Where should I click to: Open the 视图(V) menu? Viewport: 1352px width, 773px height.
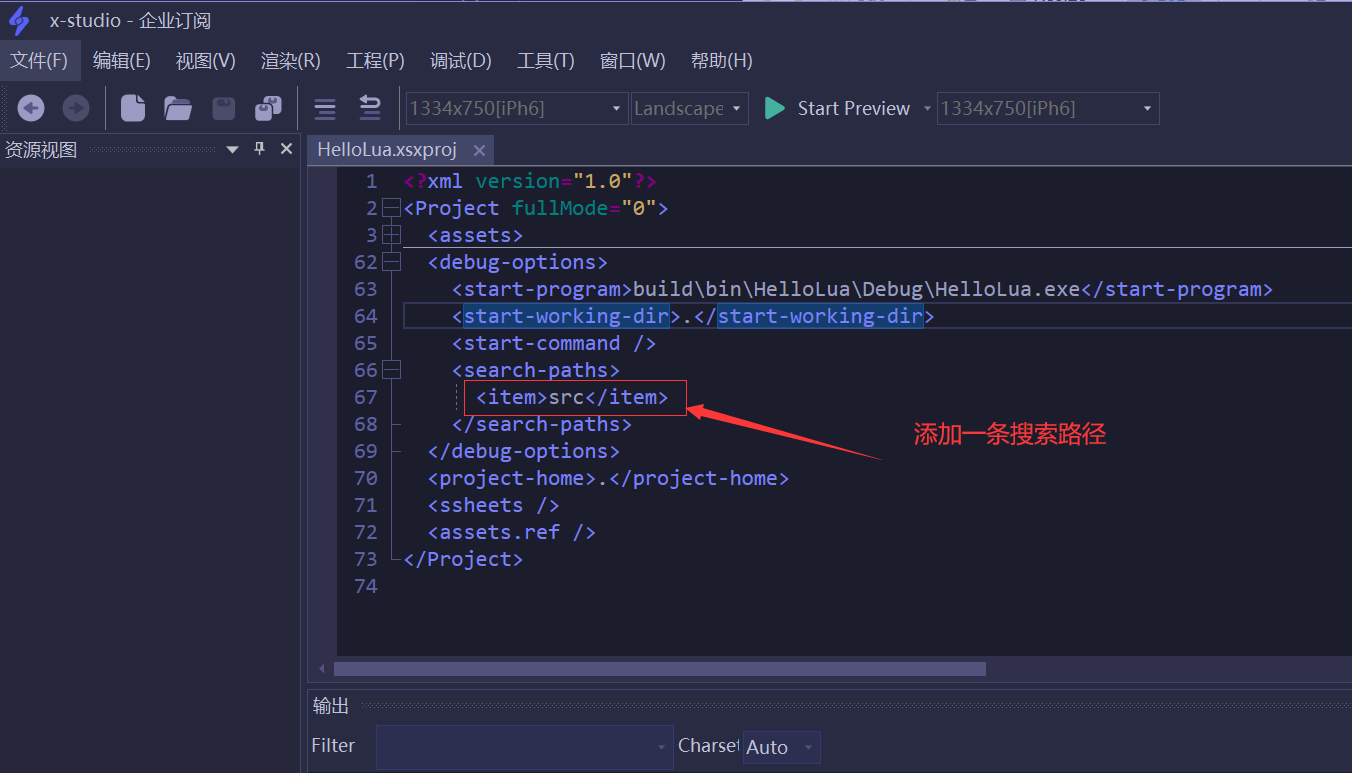click(x=206, y=61)
